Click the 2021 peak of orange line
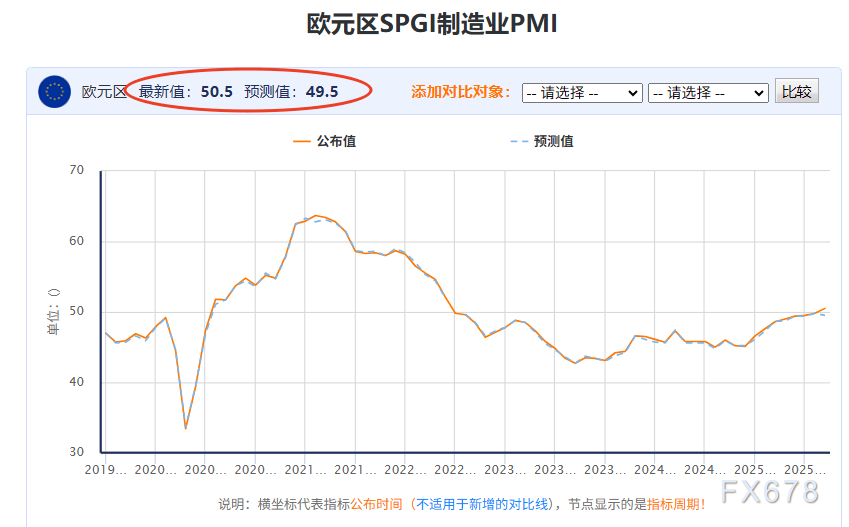Screen dimensions: 849x527 point(316,216)
